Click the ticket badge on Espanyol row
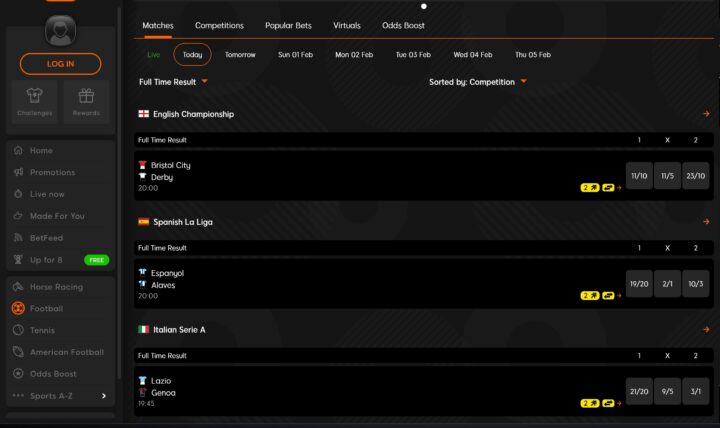The image size is (720, 428). (x=608, y=295)
